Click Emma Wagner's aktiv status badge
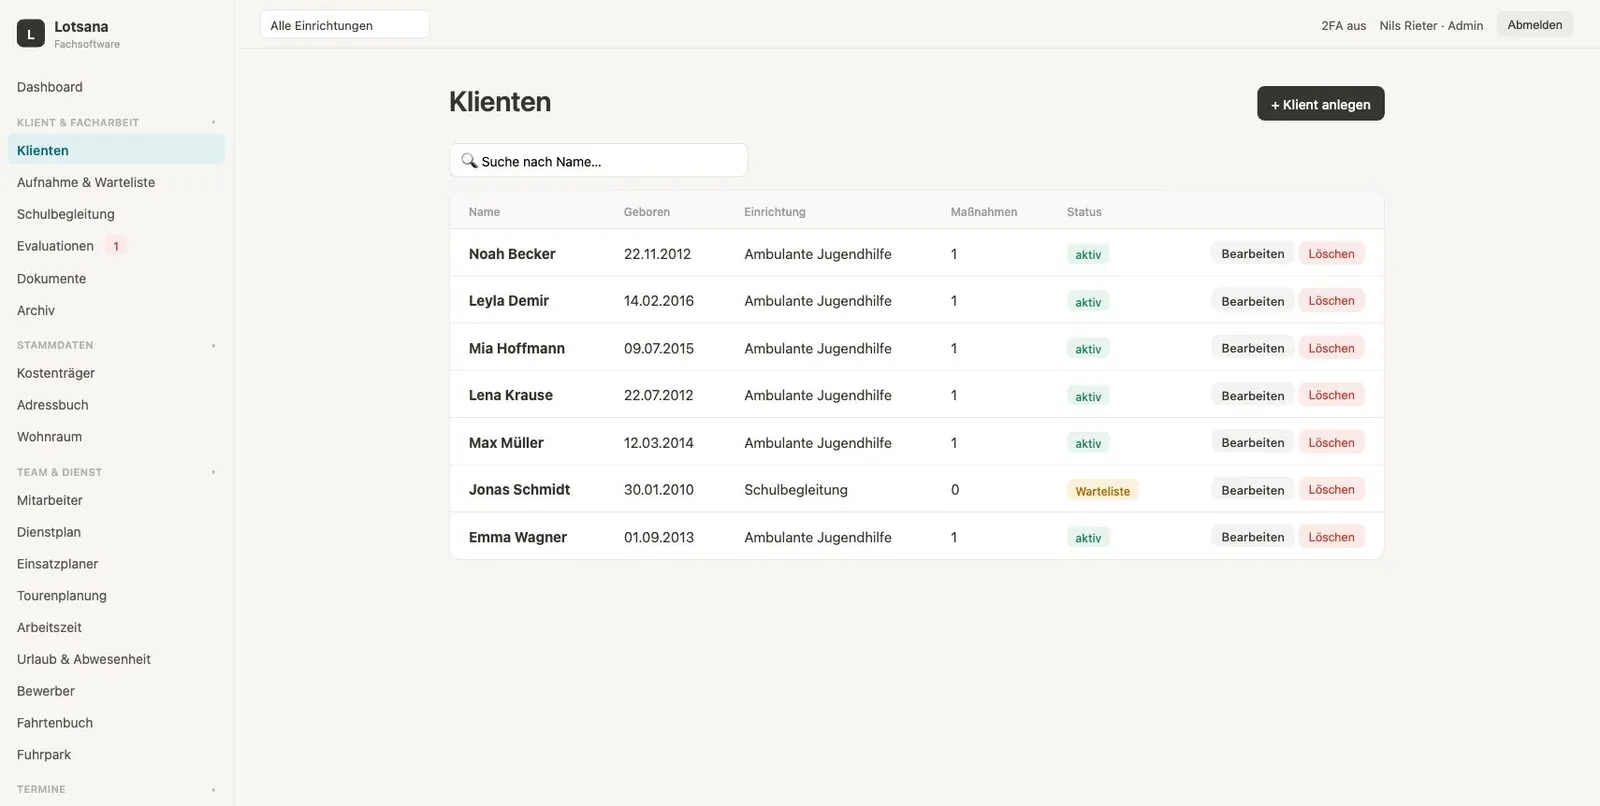Image resolution: width=1600 pixels, height=806 pixels. point(1088,538)
